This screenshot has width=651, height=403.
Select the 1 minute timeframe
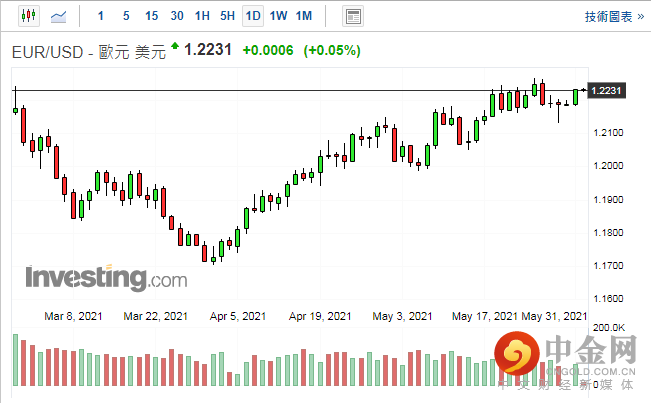(x=100, y=16)
